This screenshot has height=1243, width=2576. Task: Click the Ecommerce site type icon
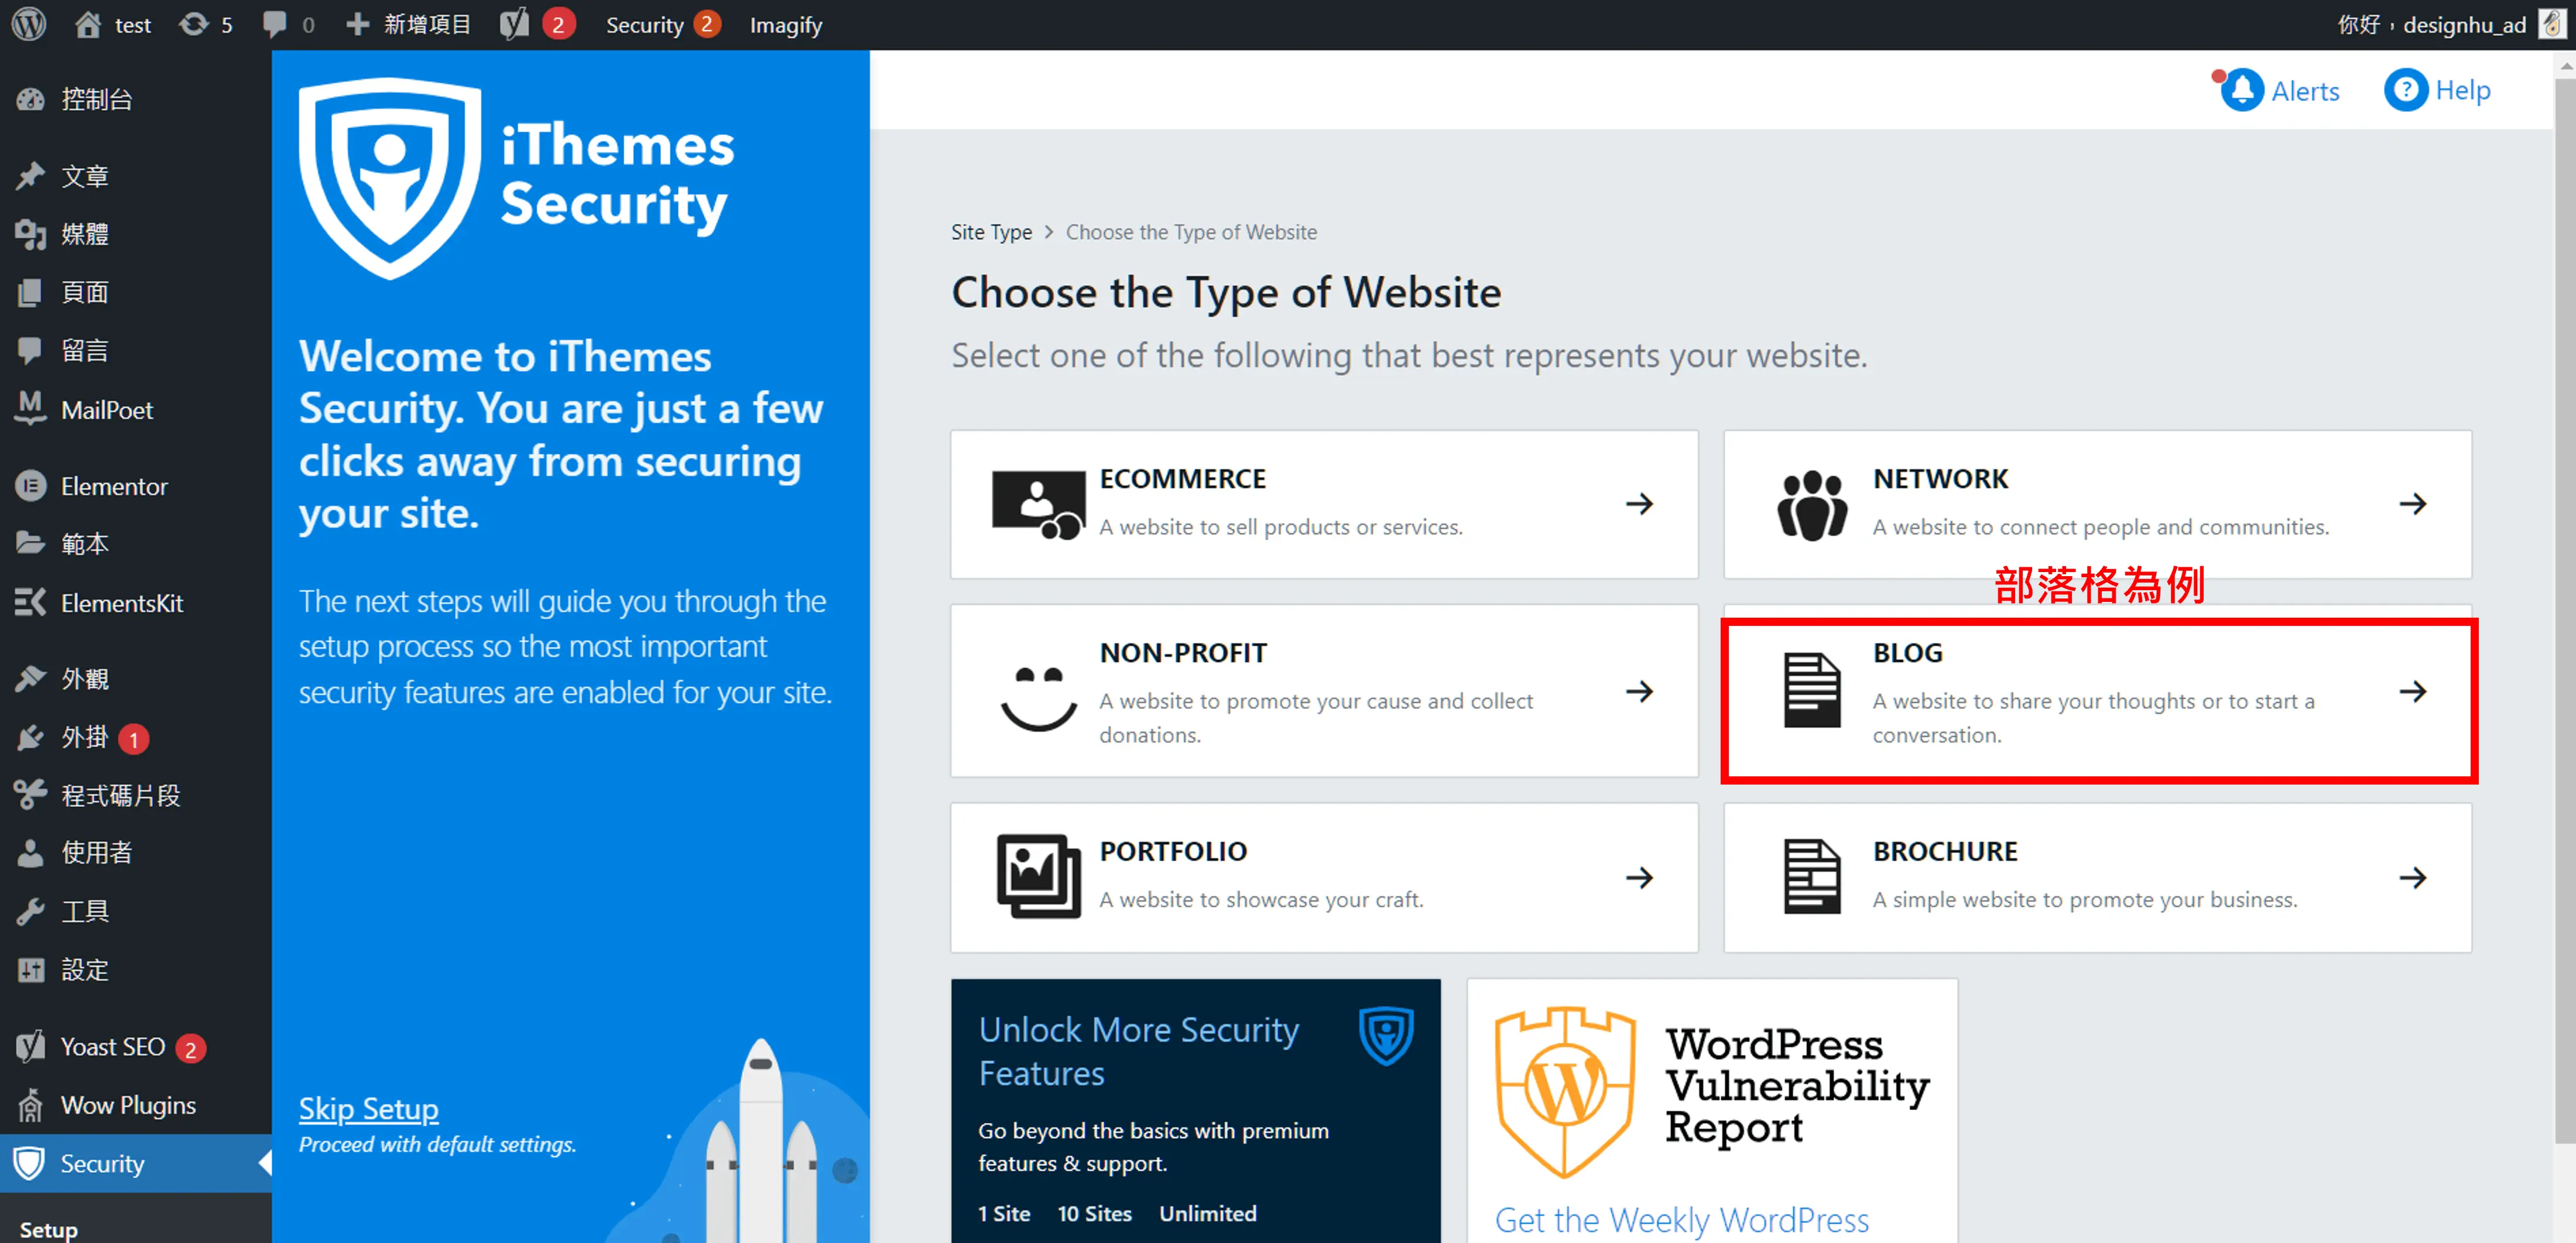pyautogui.click(x=1038, y=504)
